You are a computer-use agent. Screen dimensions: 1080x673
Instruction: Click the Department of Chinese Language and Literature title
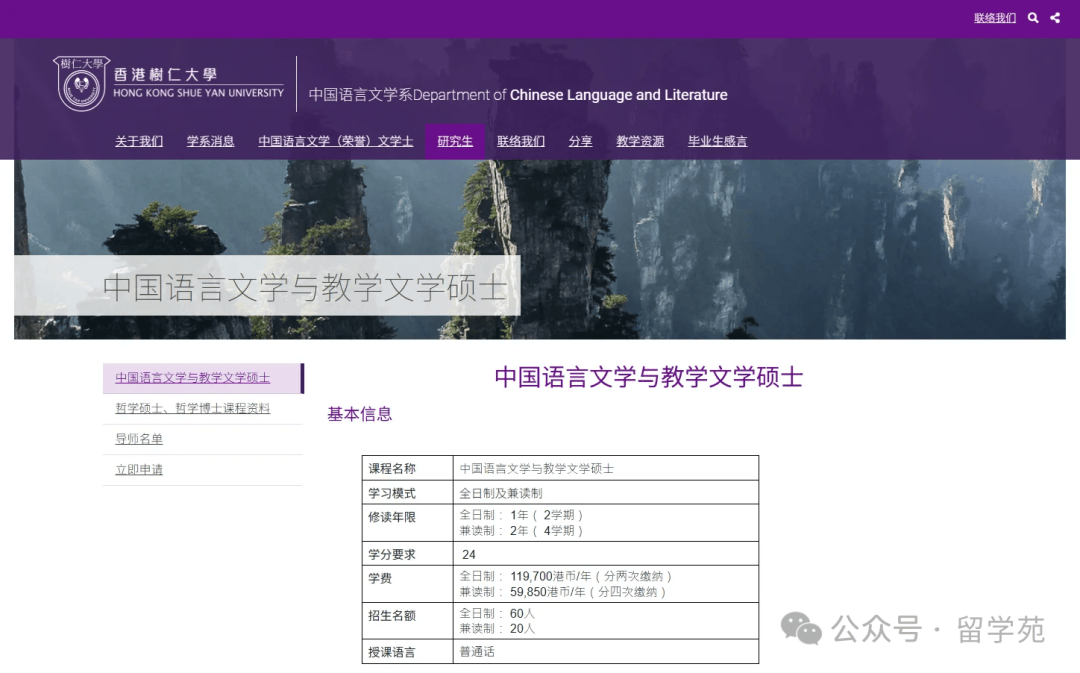coord(518,95)
